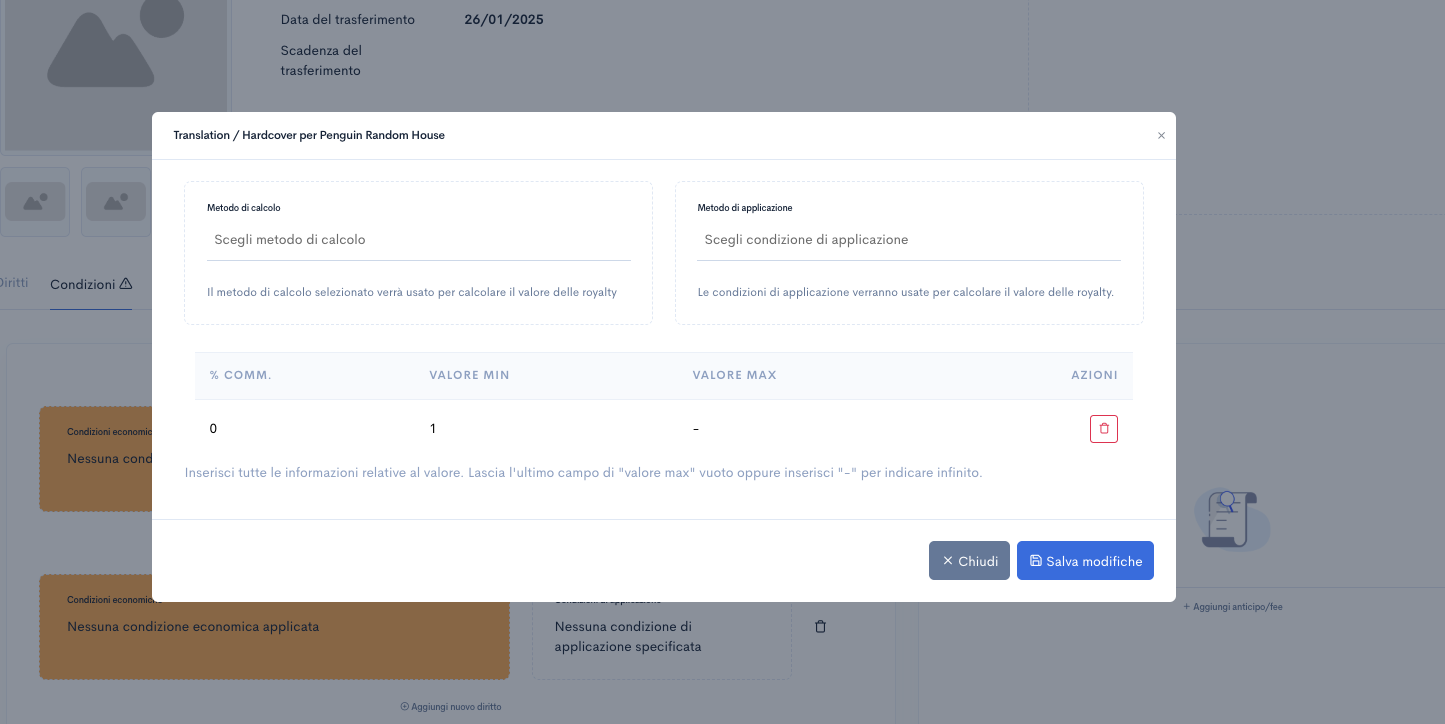Click the modal title Translation / Hardcover text
The image size is (1445, 724).
click(309, 135)
